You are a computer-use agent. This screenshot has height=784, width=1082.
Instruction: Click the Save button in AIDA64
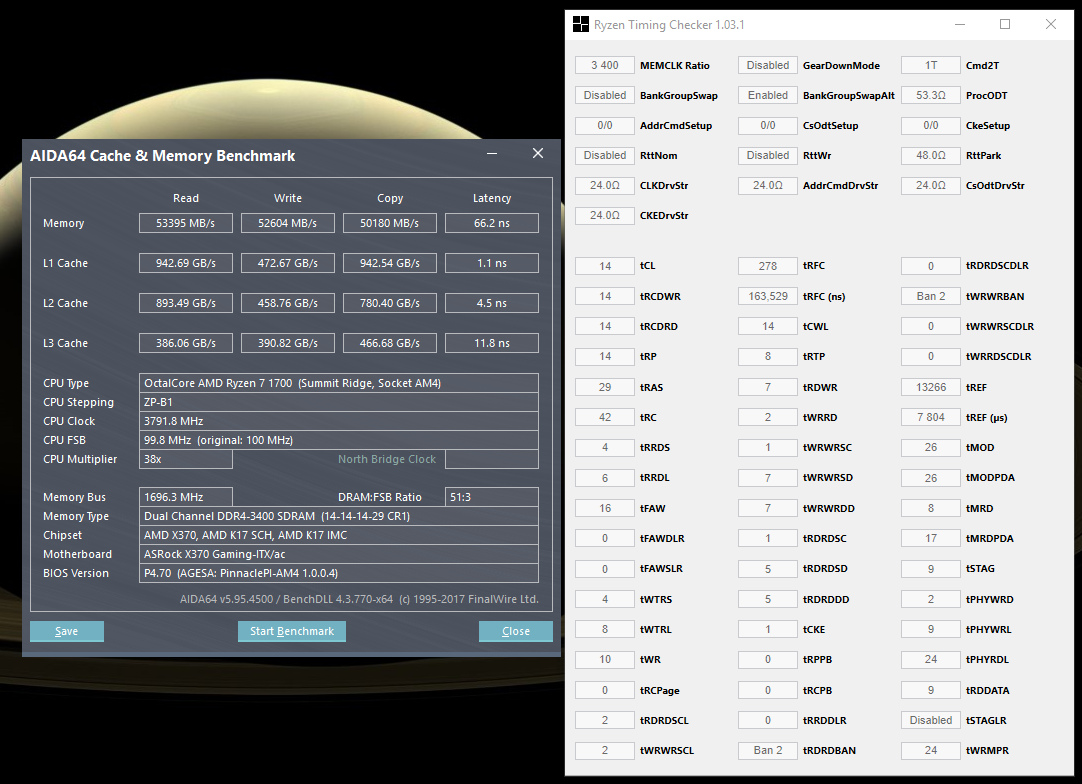67,631
